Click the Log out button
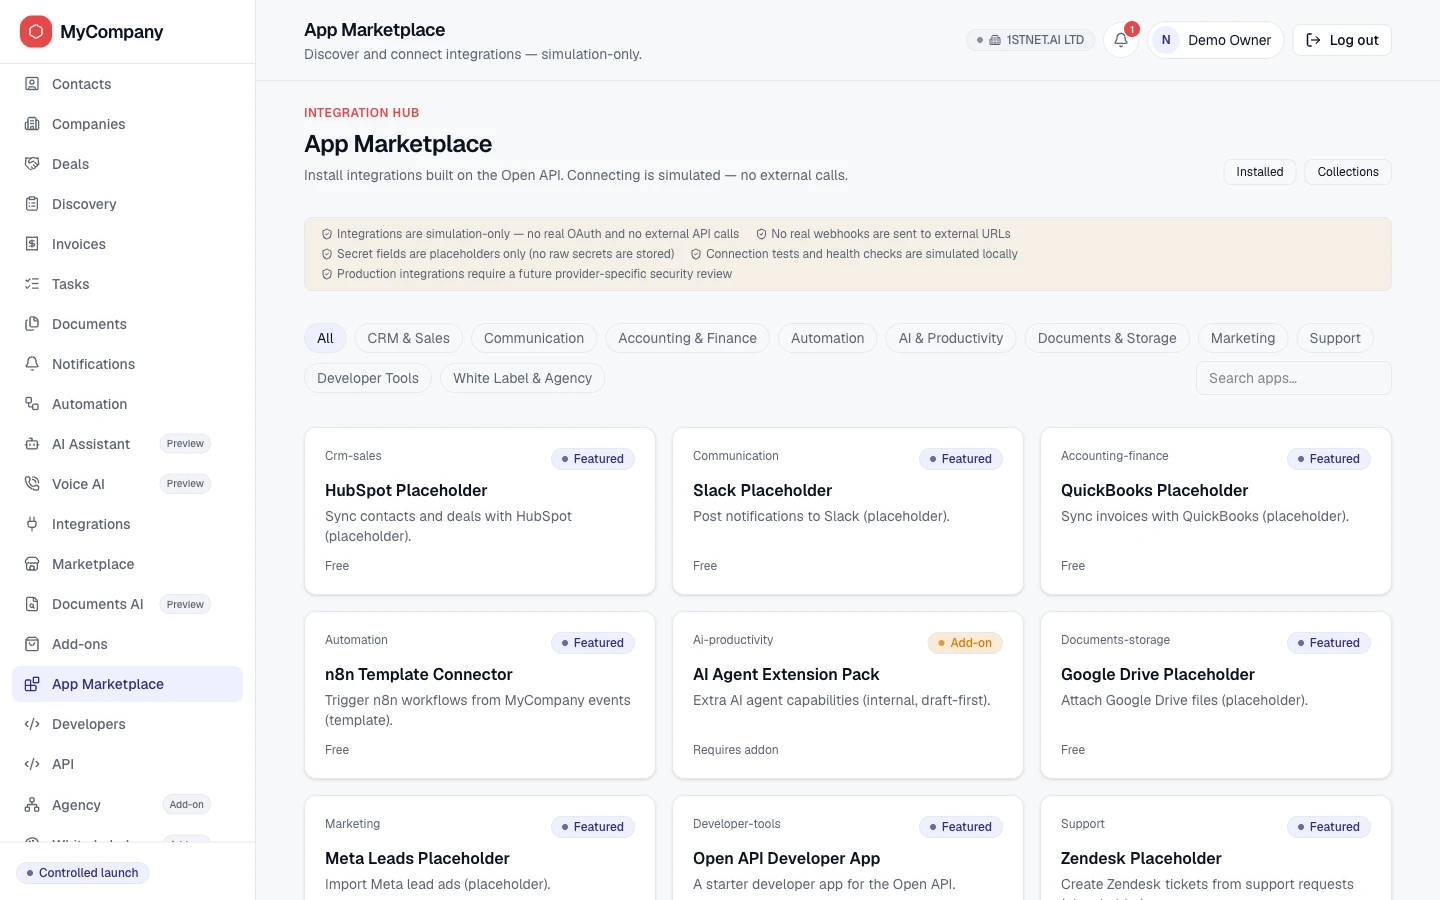Image resolution: width=1440 pixels, height=900 pixels. point(1342,40)
